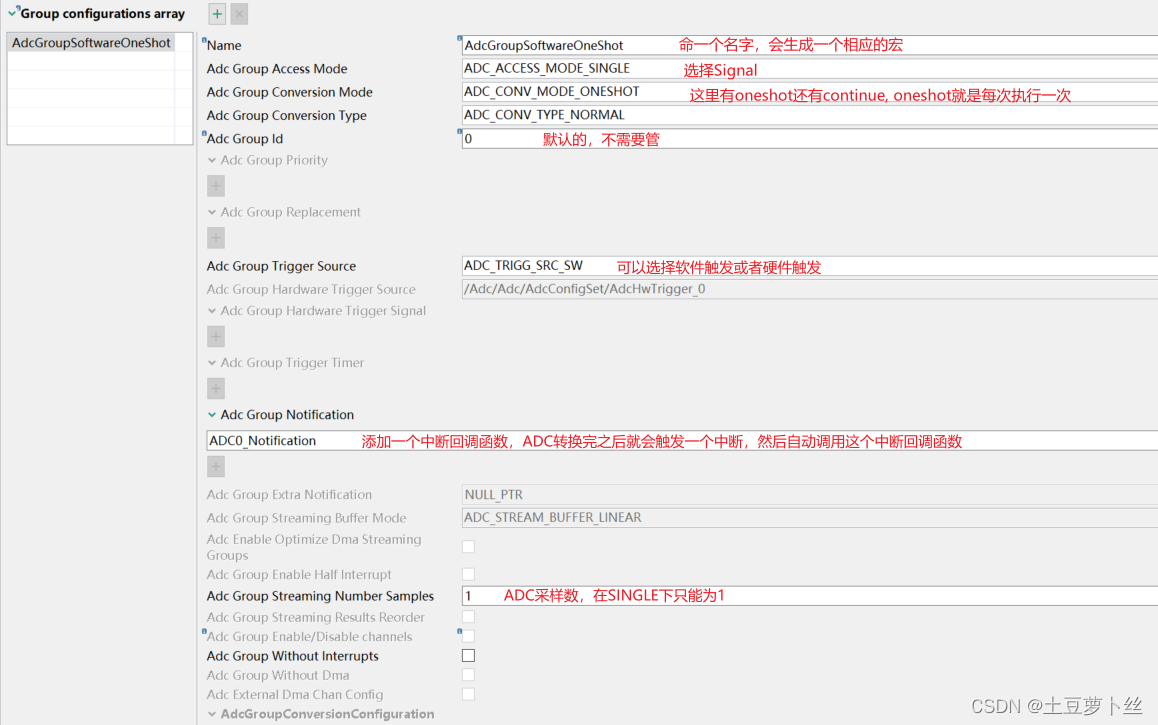Add an Adc Group Replacement element

point(215,237)
